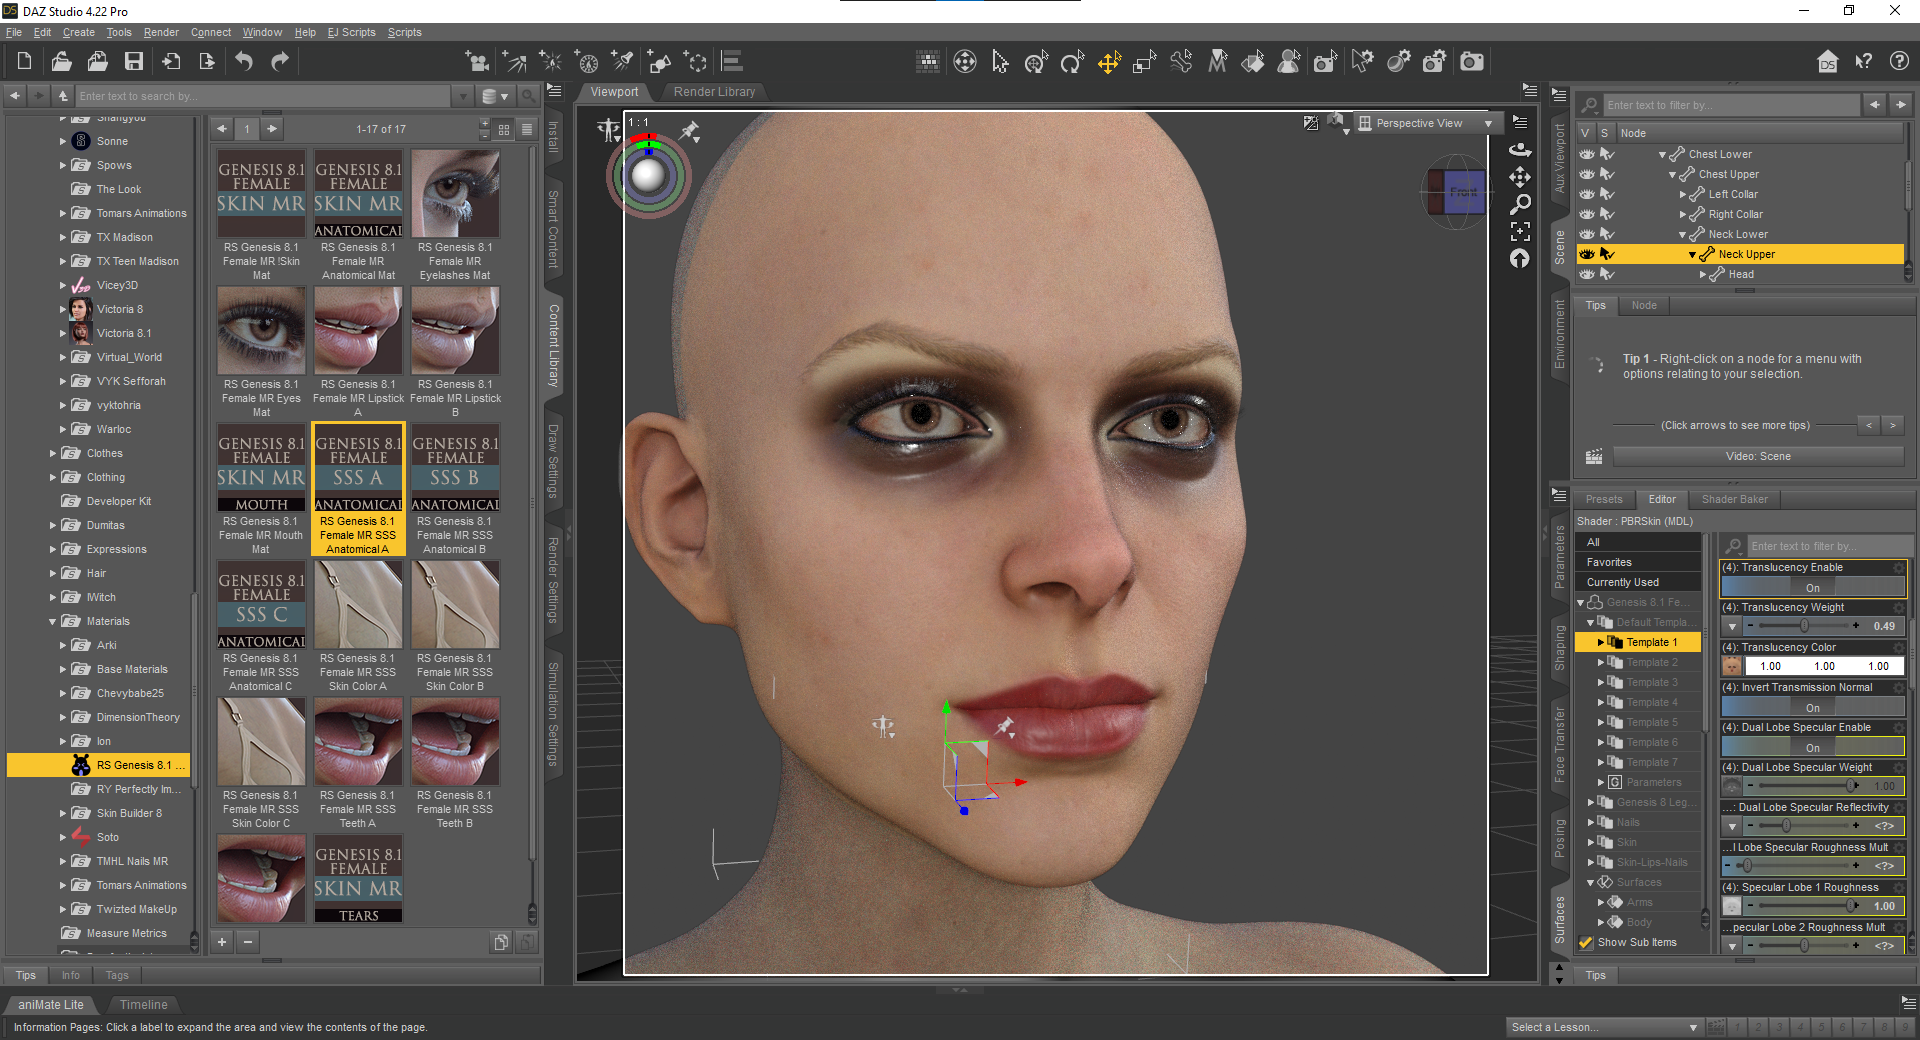The width and height of the screenshot is (1920, 1040).
Task: Select the Node Selection tool
Action: pyautogui.click(x=1000, y=62)
